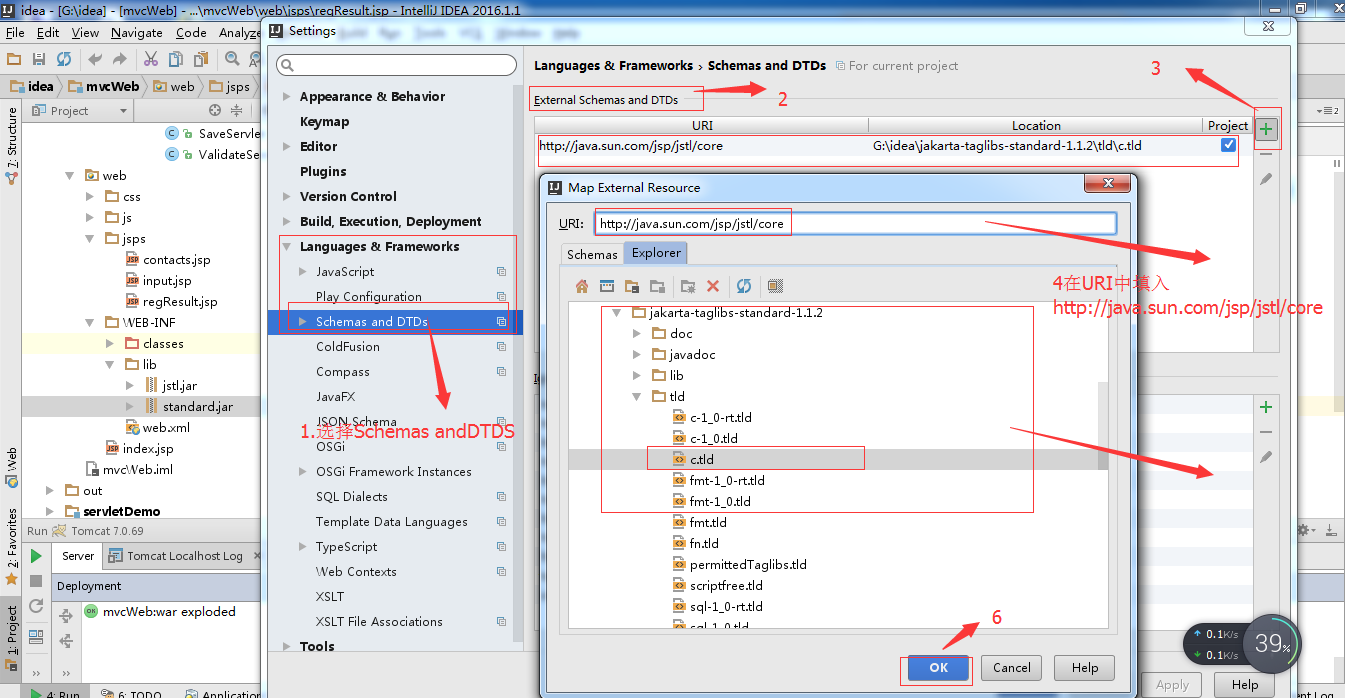This screenshot has width=1345, height=698.
Task: Click Help in Map External Resource dialog
Action: click(1085, 668)
